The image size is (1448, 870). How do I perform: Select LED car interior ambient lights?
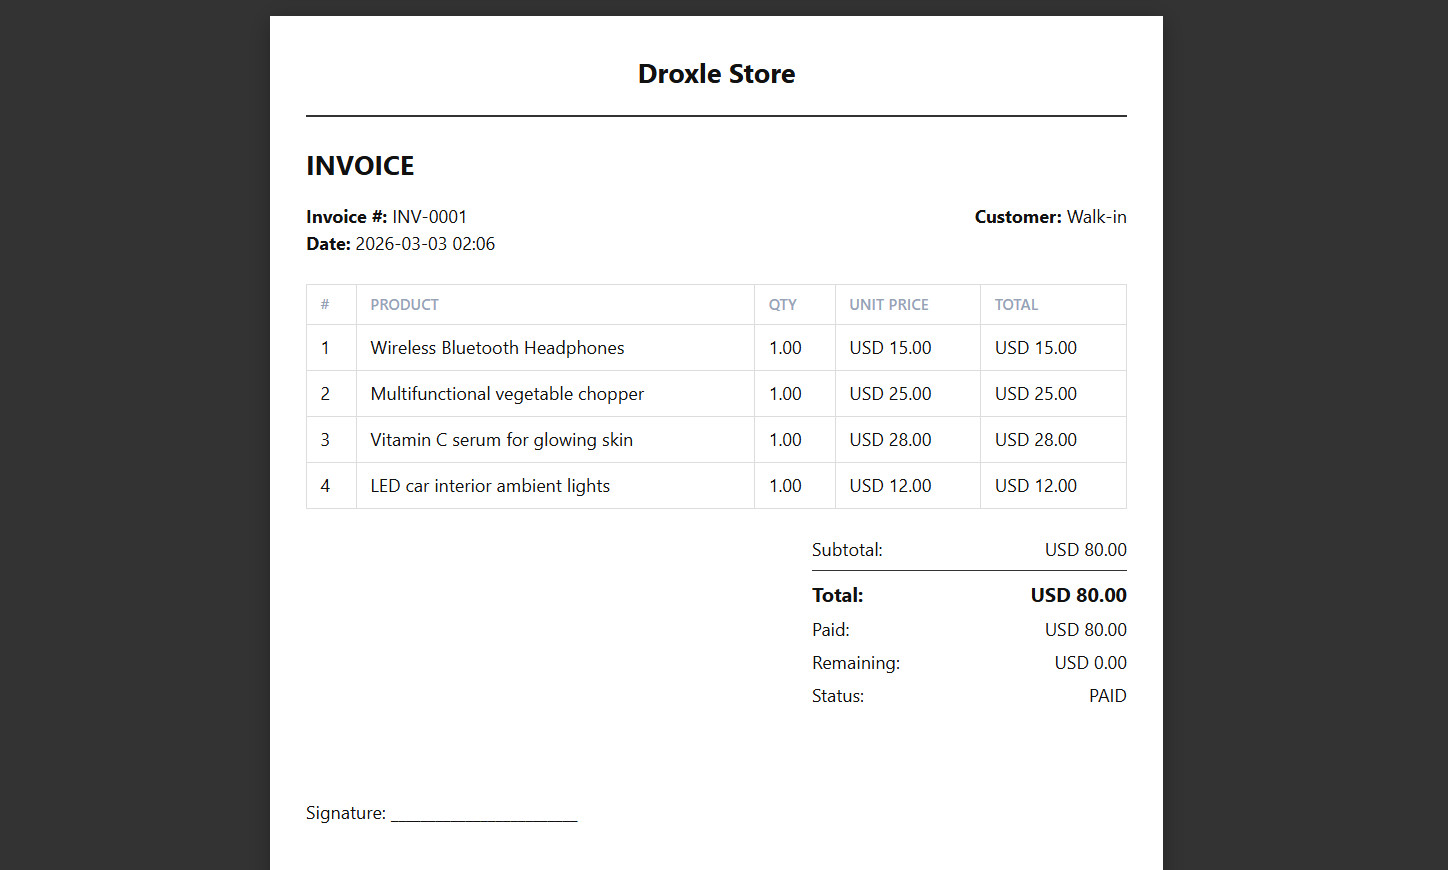(x=490, y=486)
